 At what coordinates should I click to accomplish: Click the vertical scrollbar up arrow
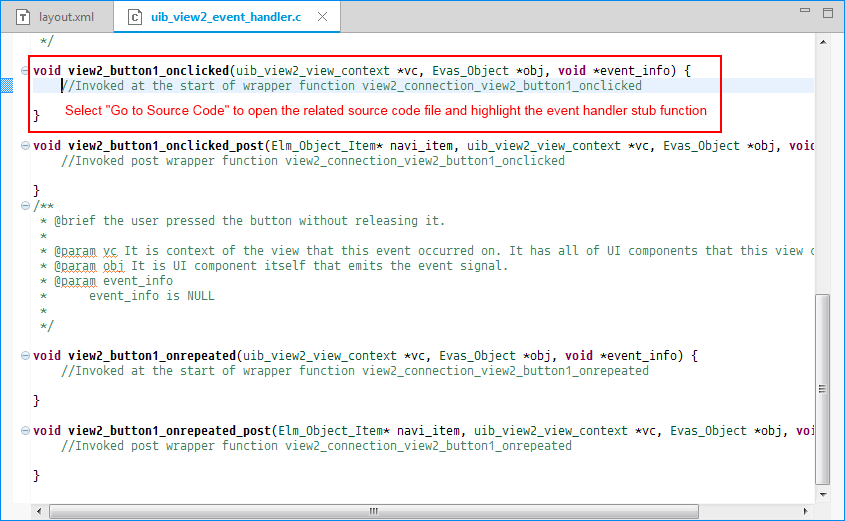coord(822,42)
